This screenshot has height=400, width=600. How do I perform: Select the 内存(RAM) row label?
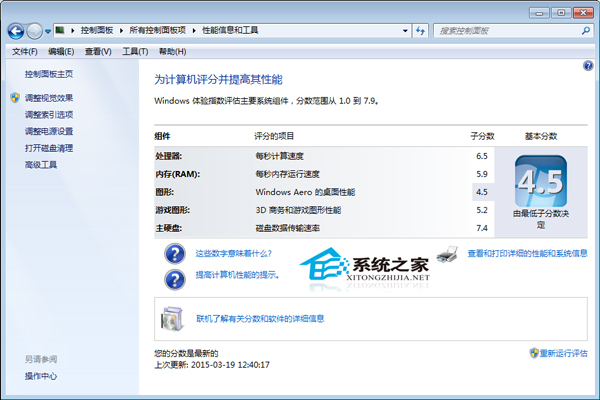click(178, 174)
